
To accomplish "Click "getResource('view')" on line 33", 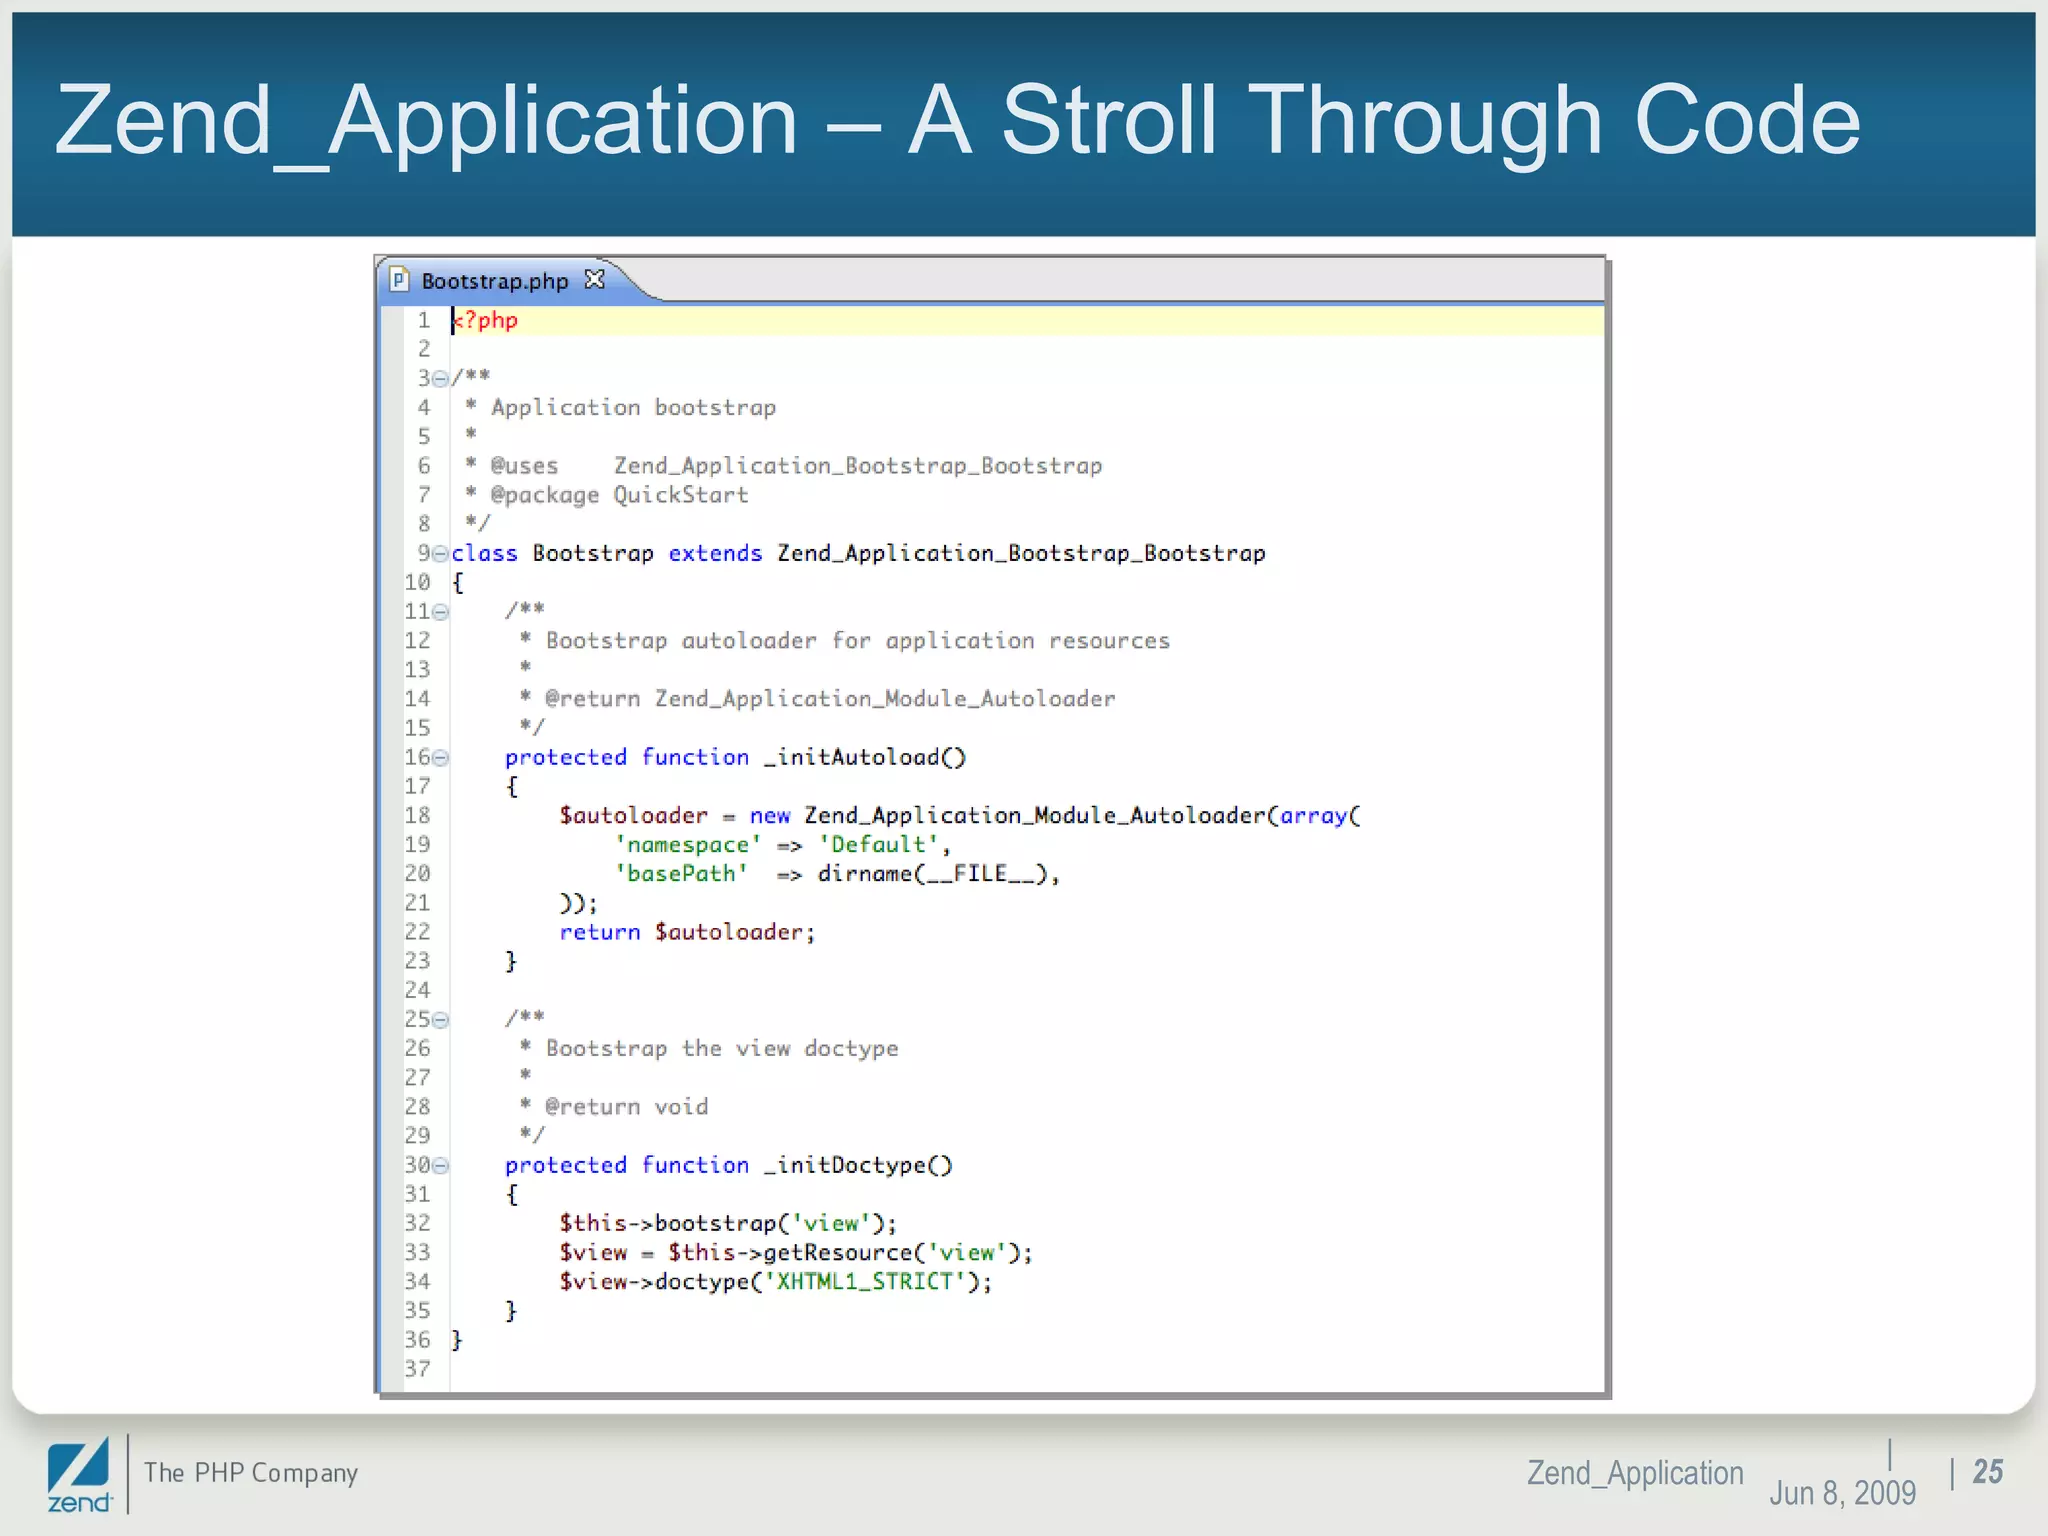I will point(891,1253).
